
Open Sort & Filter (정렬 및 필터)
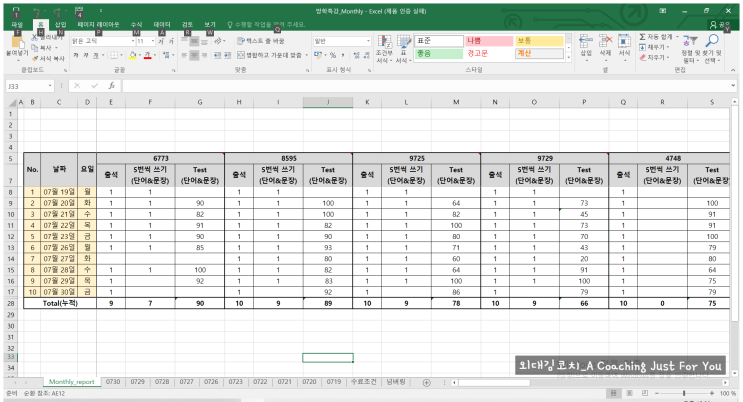coord(690,49)
